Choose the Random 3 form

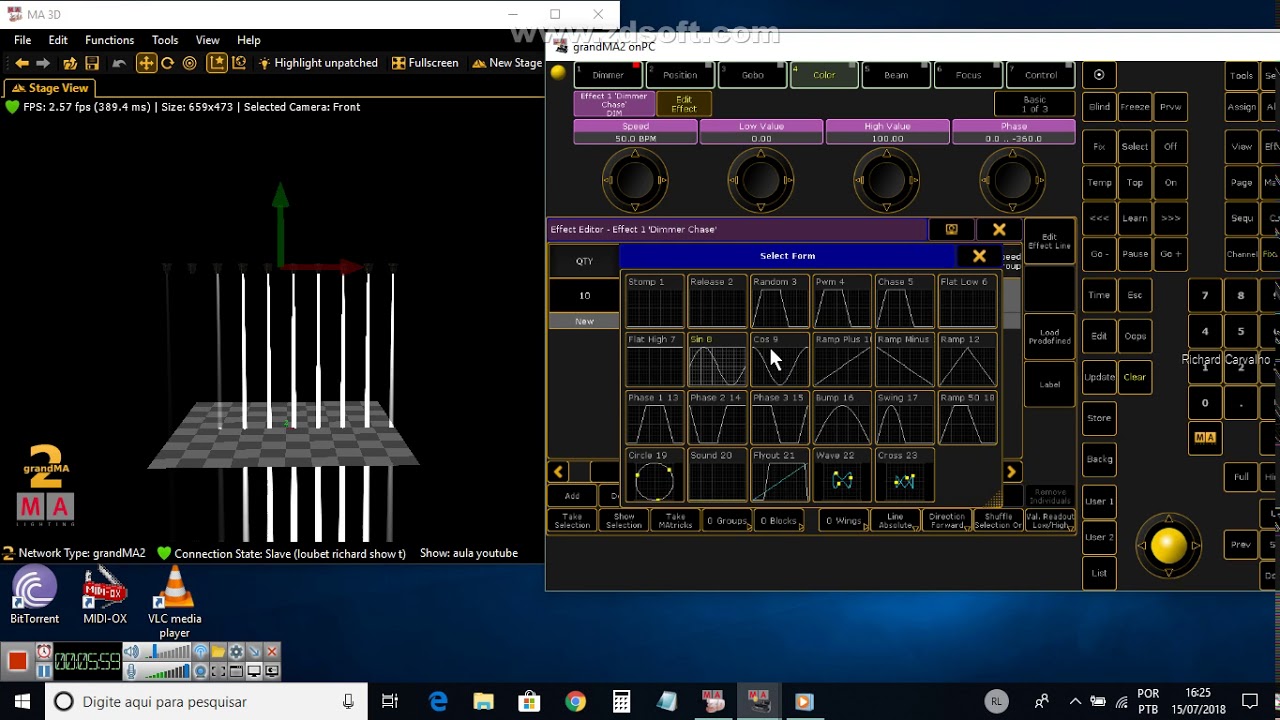(780, 302)
